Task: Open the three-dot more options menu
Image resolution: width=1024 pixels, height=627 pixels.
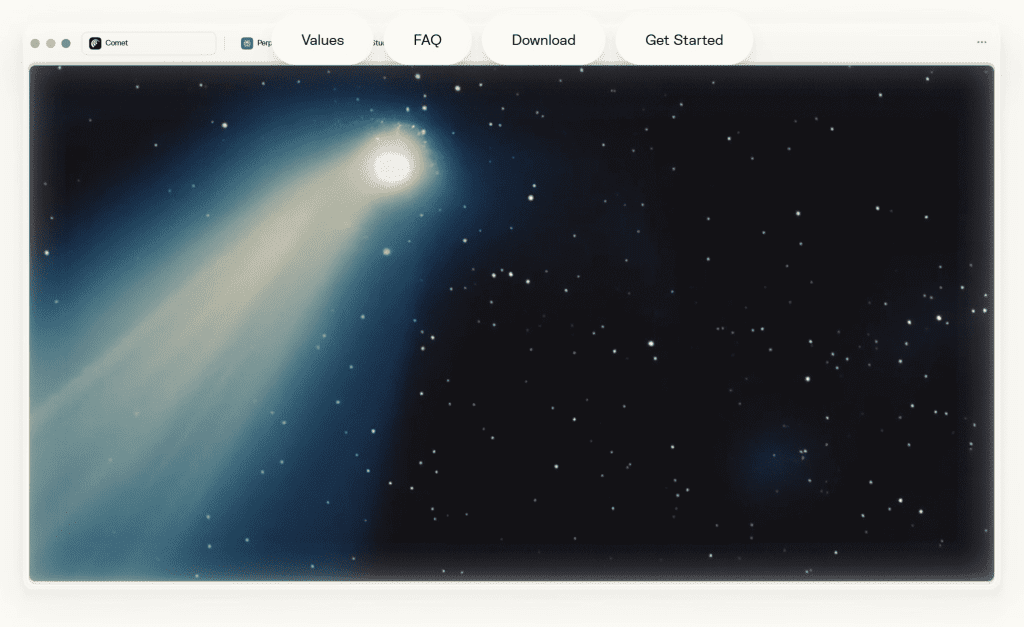Action: tap(982, 42)
